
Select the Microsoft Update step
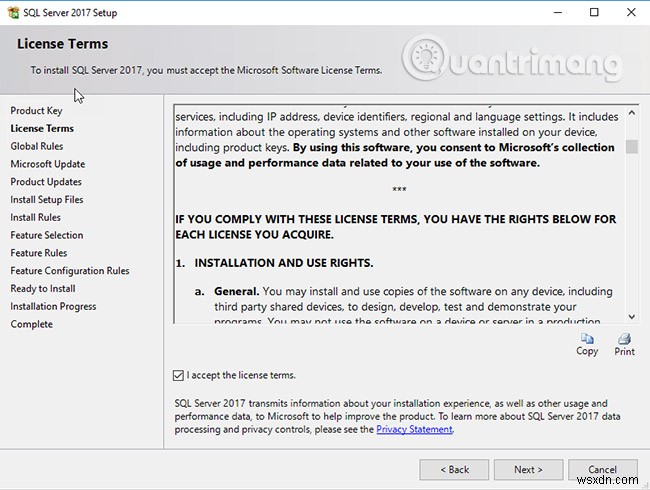(48, 164)
